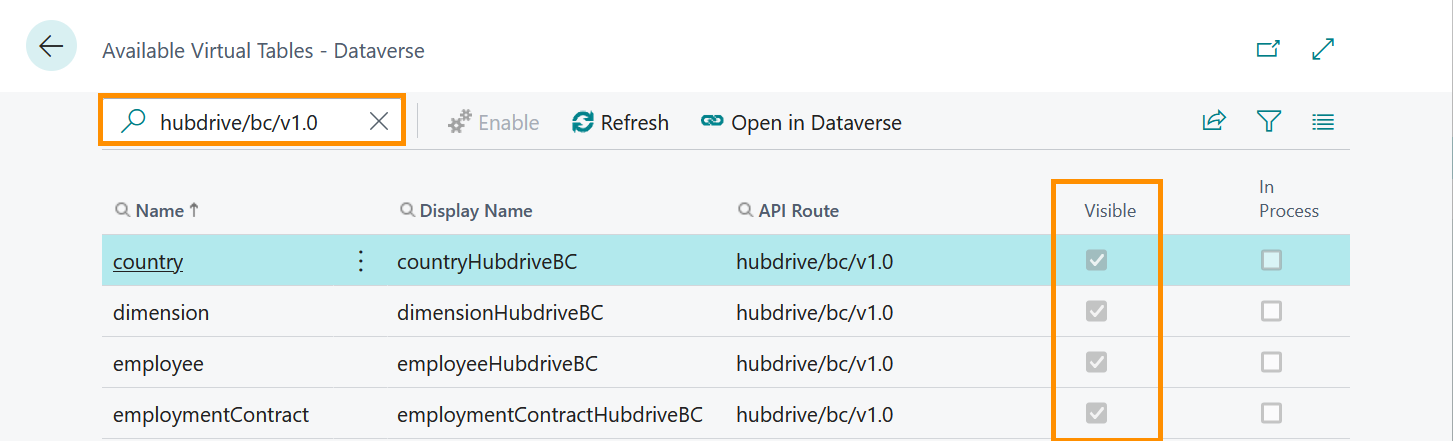Open the country row options menu

coord(361,262)
